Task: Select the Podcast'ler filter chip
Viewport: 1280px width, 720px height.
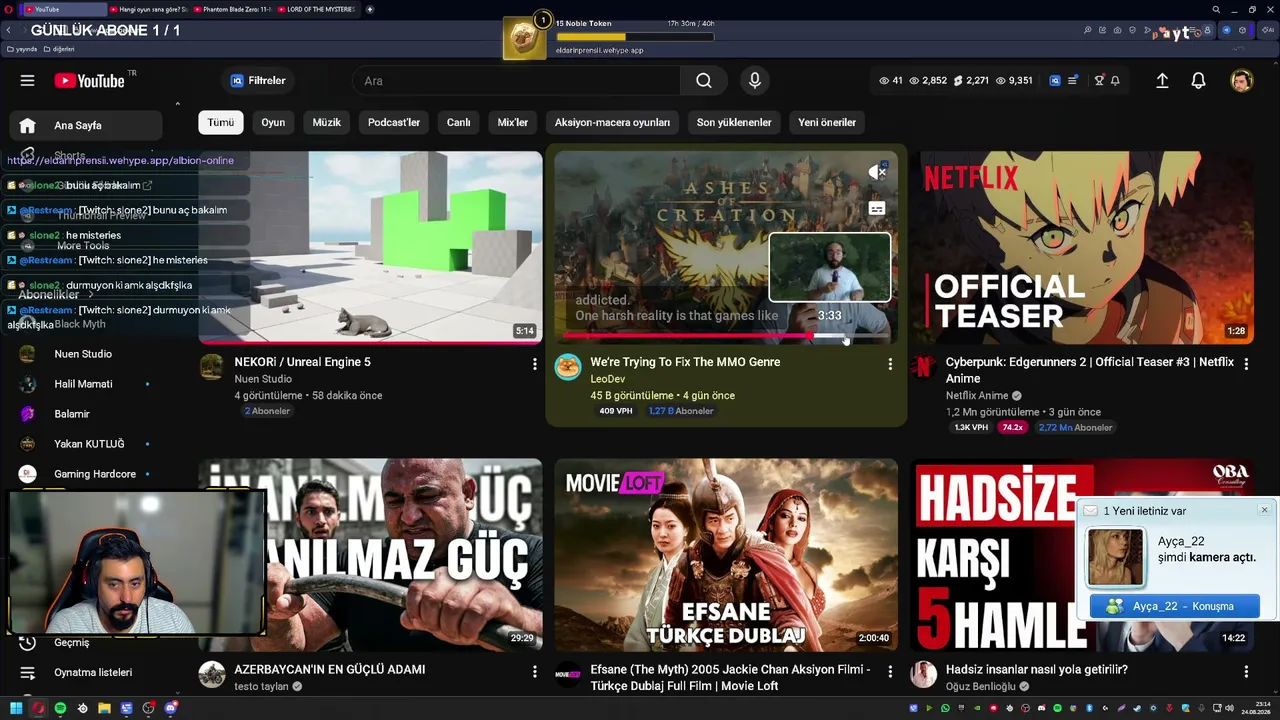Action: click(x=394, y=122)
